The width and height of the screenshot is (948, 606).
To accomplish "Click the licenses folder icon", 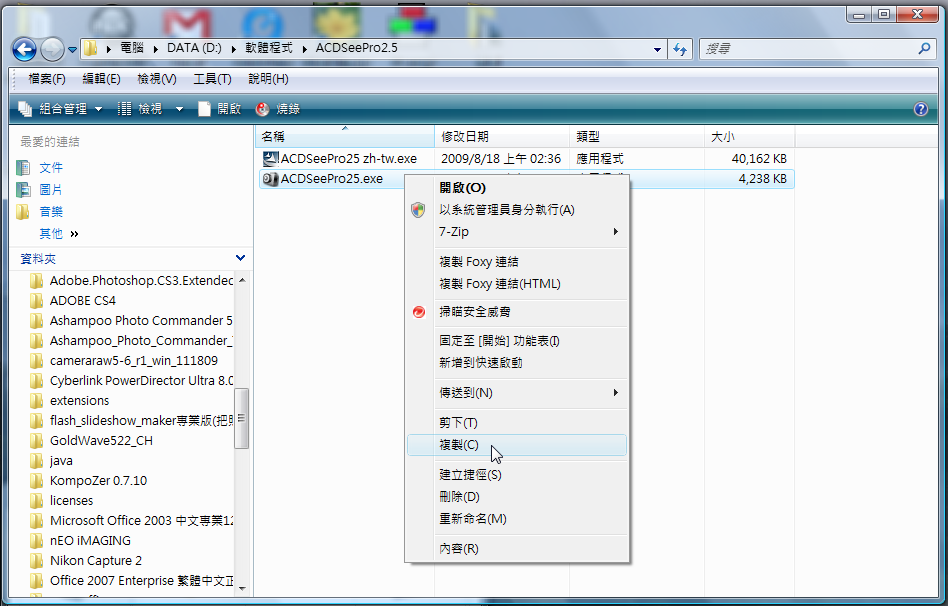I will (x=37, y=501).
